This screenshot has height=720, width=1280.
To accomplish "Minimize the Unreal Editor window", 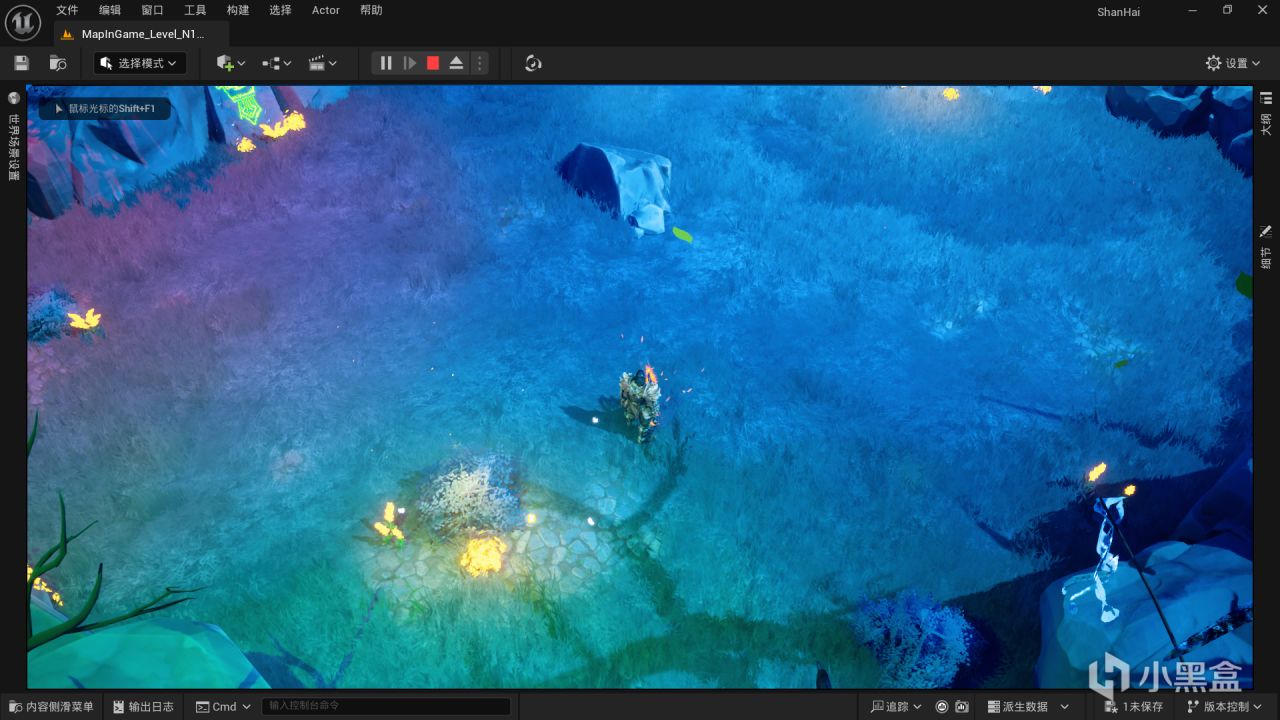I will (x=1192, y=10).
